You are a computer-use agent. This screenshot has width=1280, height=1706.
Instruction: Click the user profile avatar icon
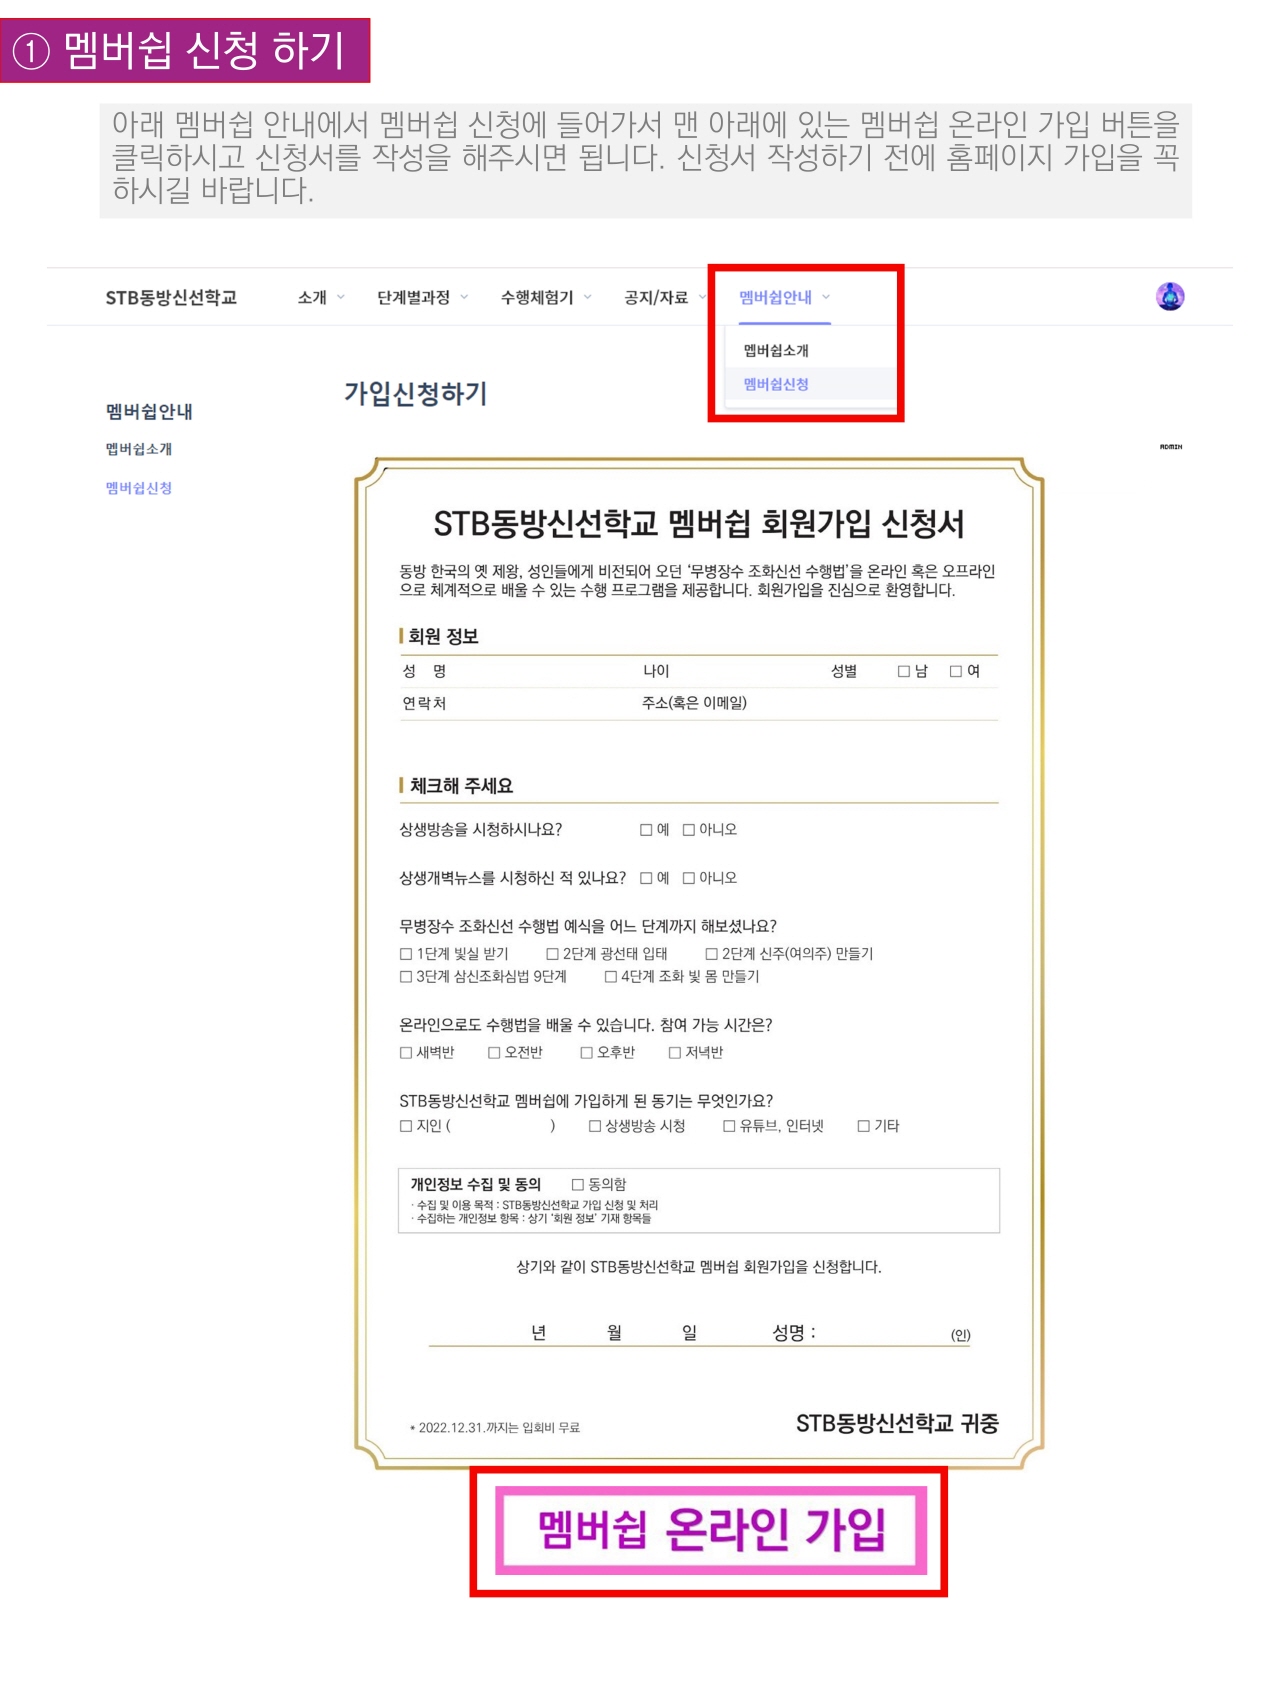point(1169,297)
